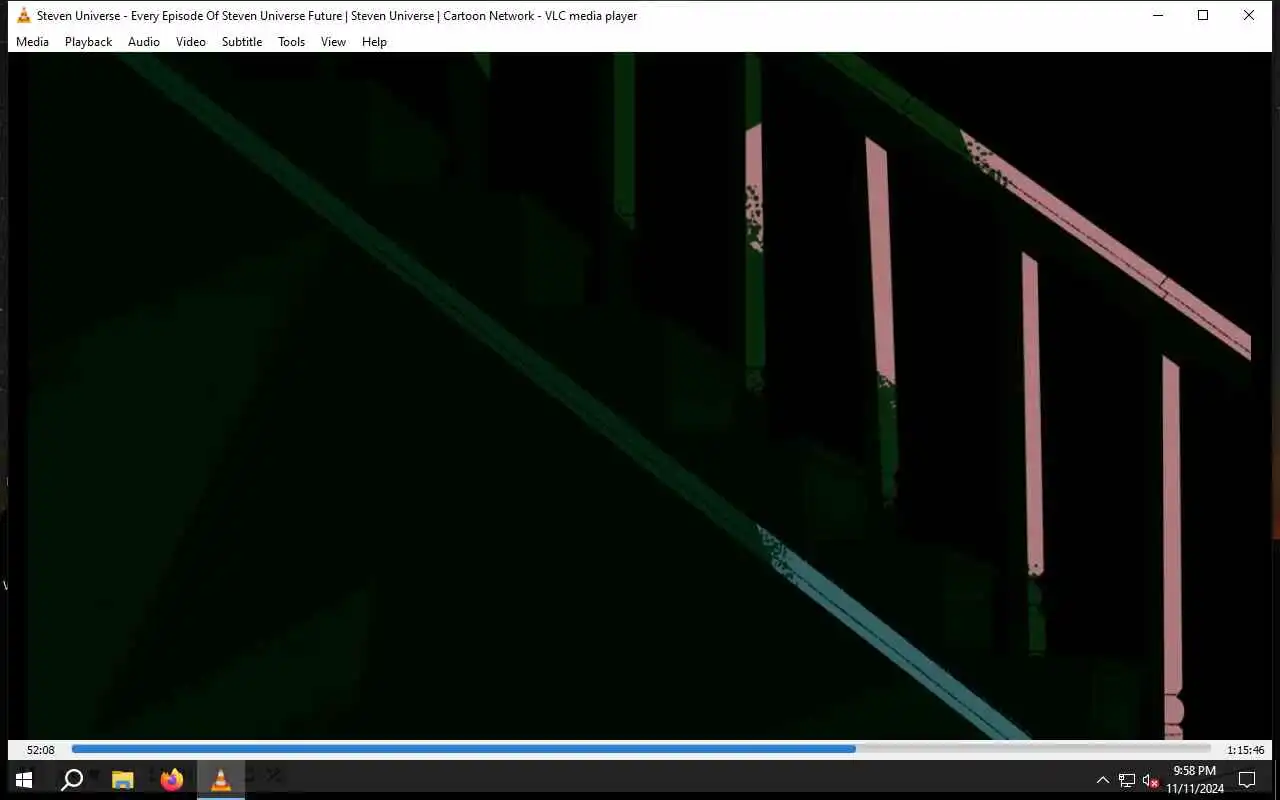1280x800 pixels.
Task: Open the Playback menu
Action: (88, 42)
